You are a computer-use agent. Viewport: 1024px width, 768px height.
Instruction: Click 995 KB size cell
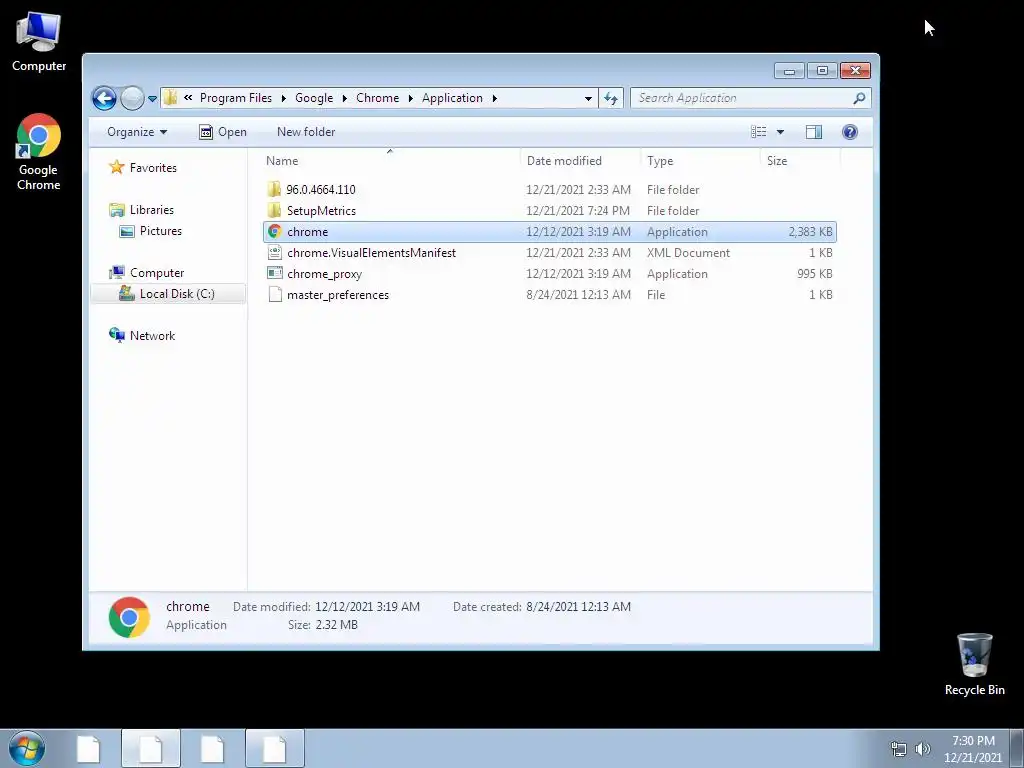point(814,274)
